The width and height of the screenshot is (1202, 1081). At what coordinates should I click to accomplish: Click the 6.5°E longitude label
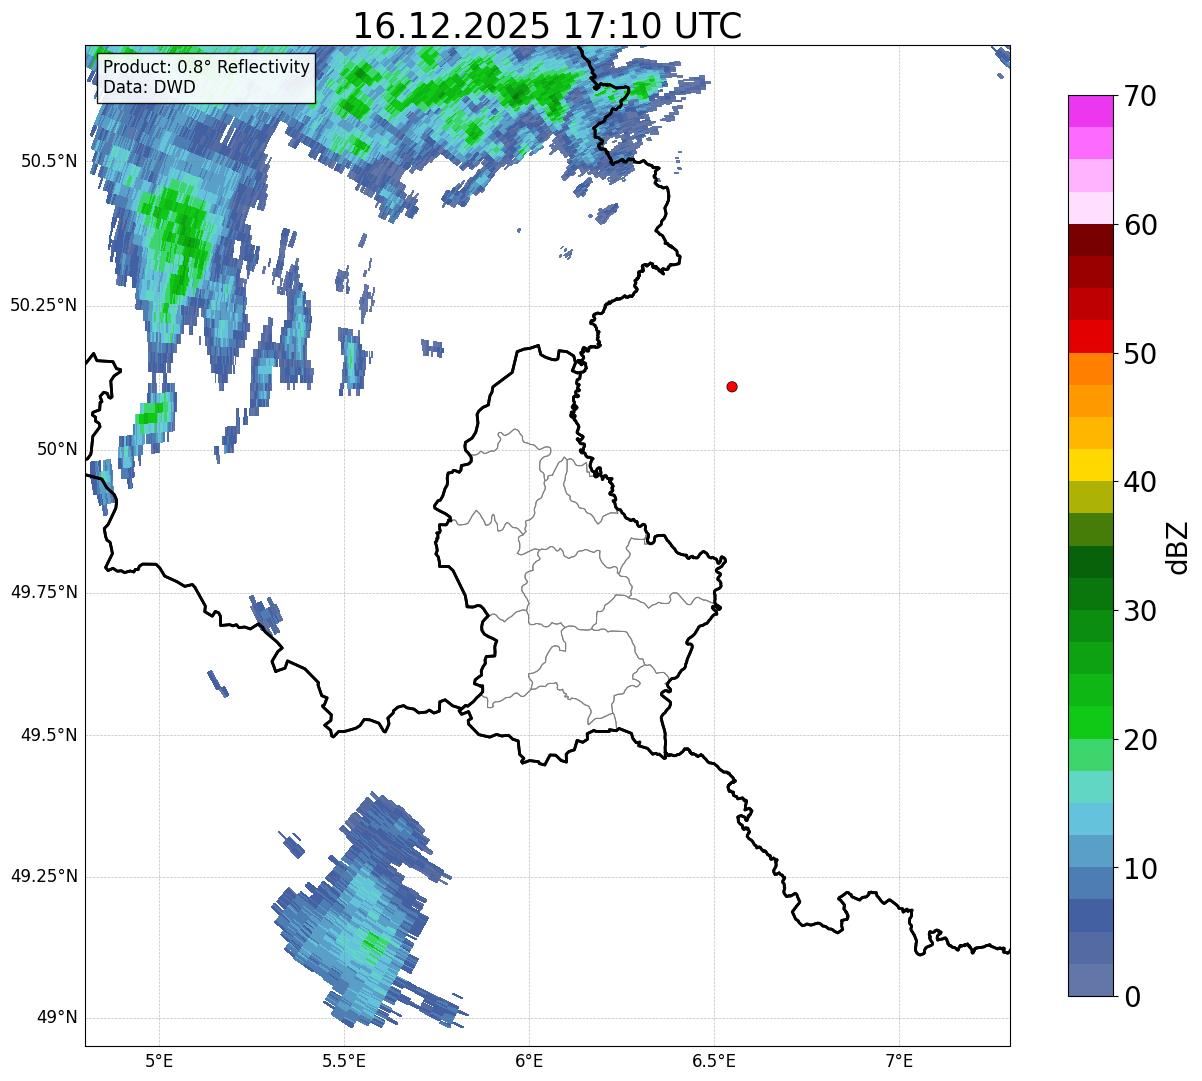(714, 1060)
